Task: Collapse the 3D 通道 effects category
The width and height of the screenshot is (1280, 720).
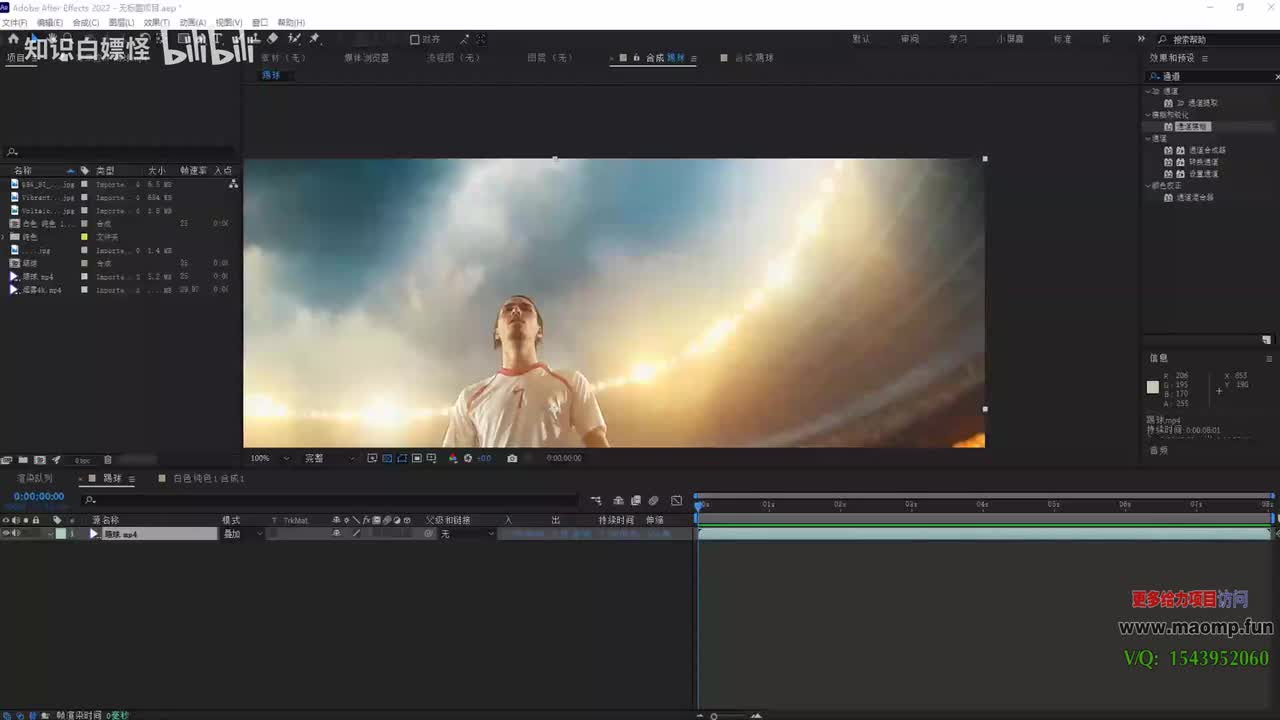Action: [x=1150, y=91]
